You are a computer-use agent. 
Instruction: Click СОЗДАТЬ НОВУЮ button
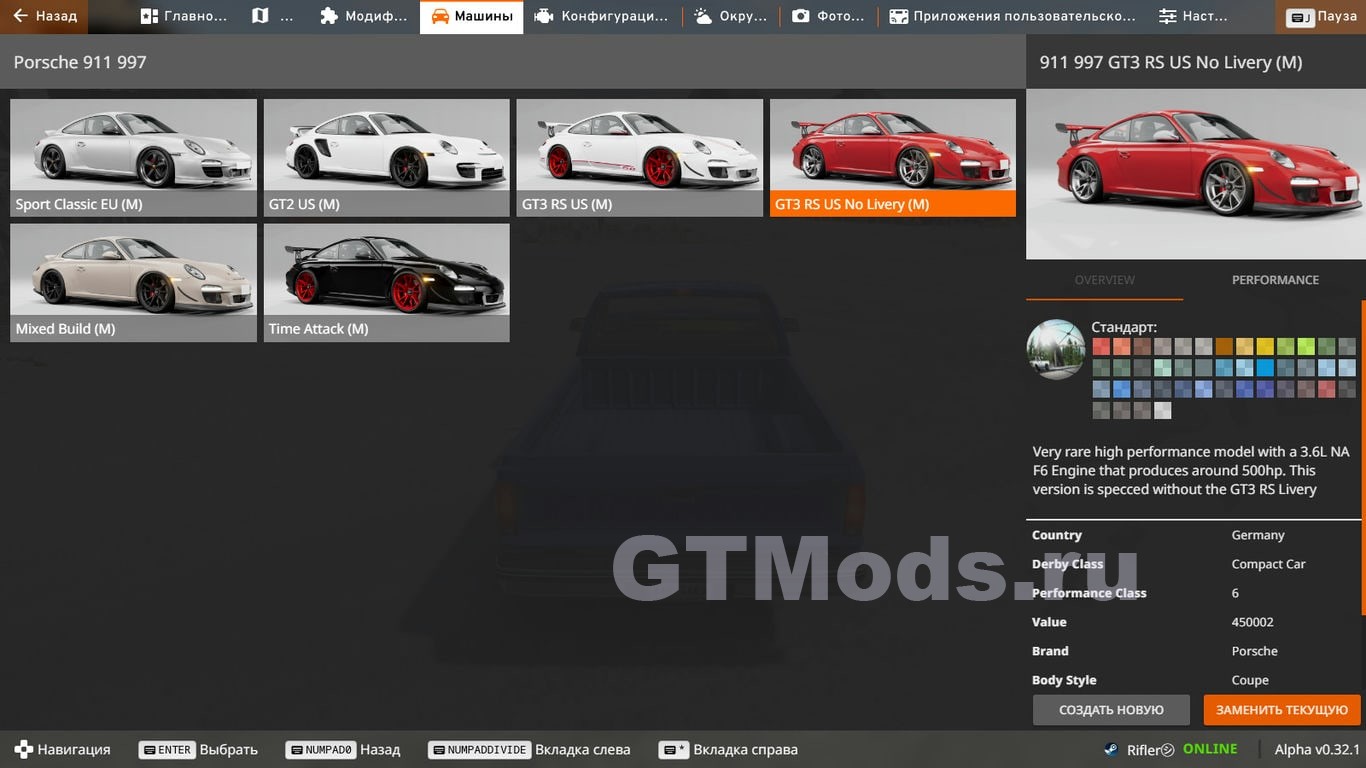point(1111,710)
